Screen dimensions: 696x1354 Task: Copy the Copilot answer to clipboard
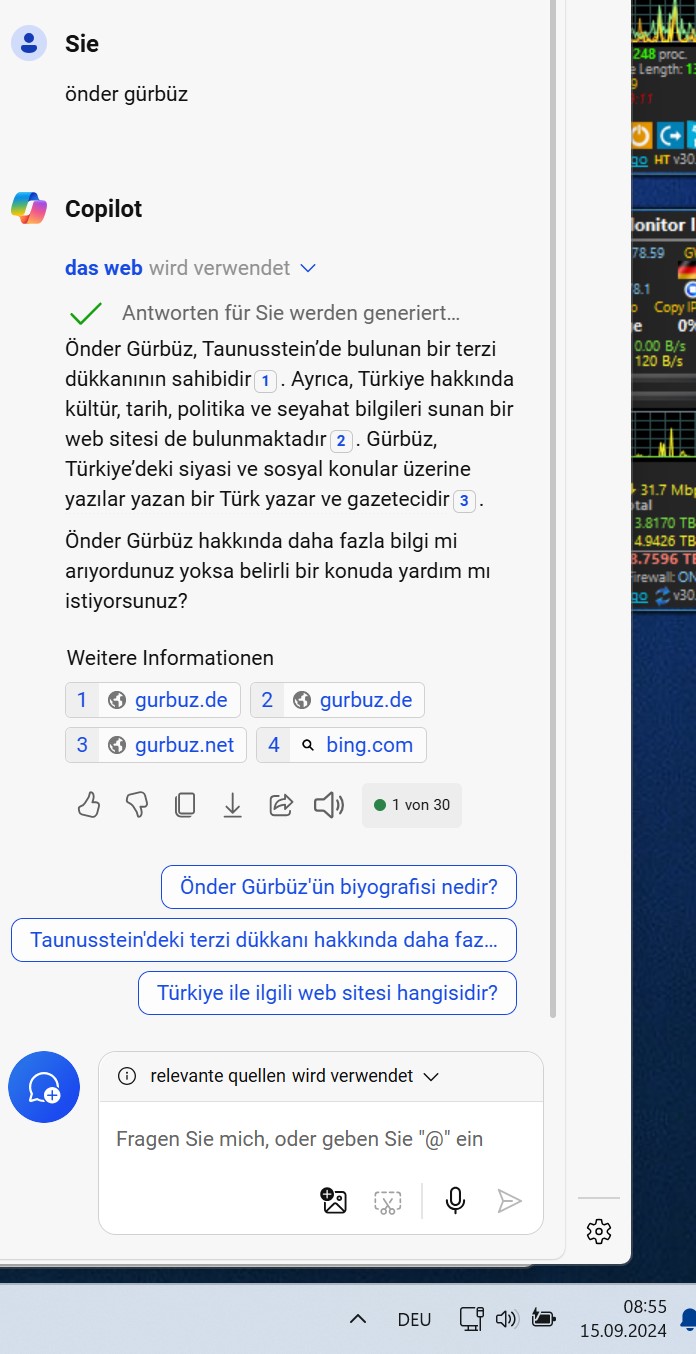[x=185, y=805]
